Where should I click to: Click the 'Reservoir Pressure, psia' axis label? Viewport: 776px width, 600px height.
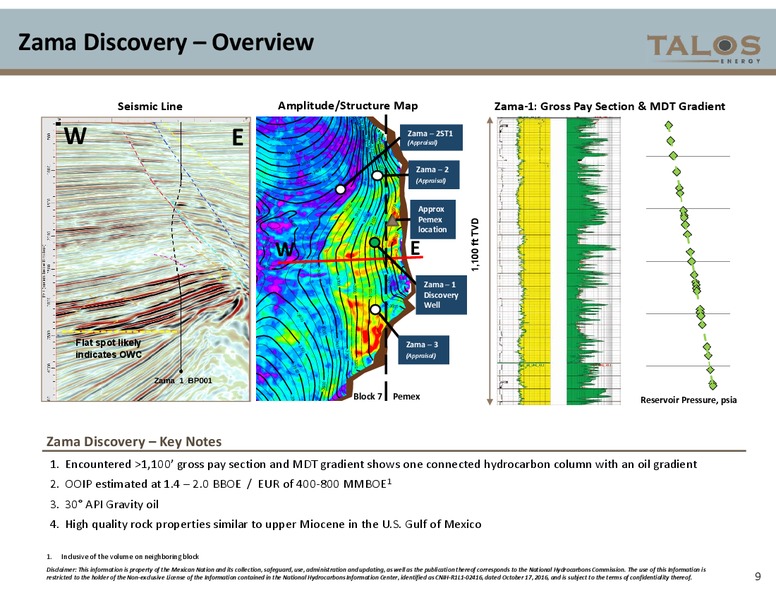point(688,400)
